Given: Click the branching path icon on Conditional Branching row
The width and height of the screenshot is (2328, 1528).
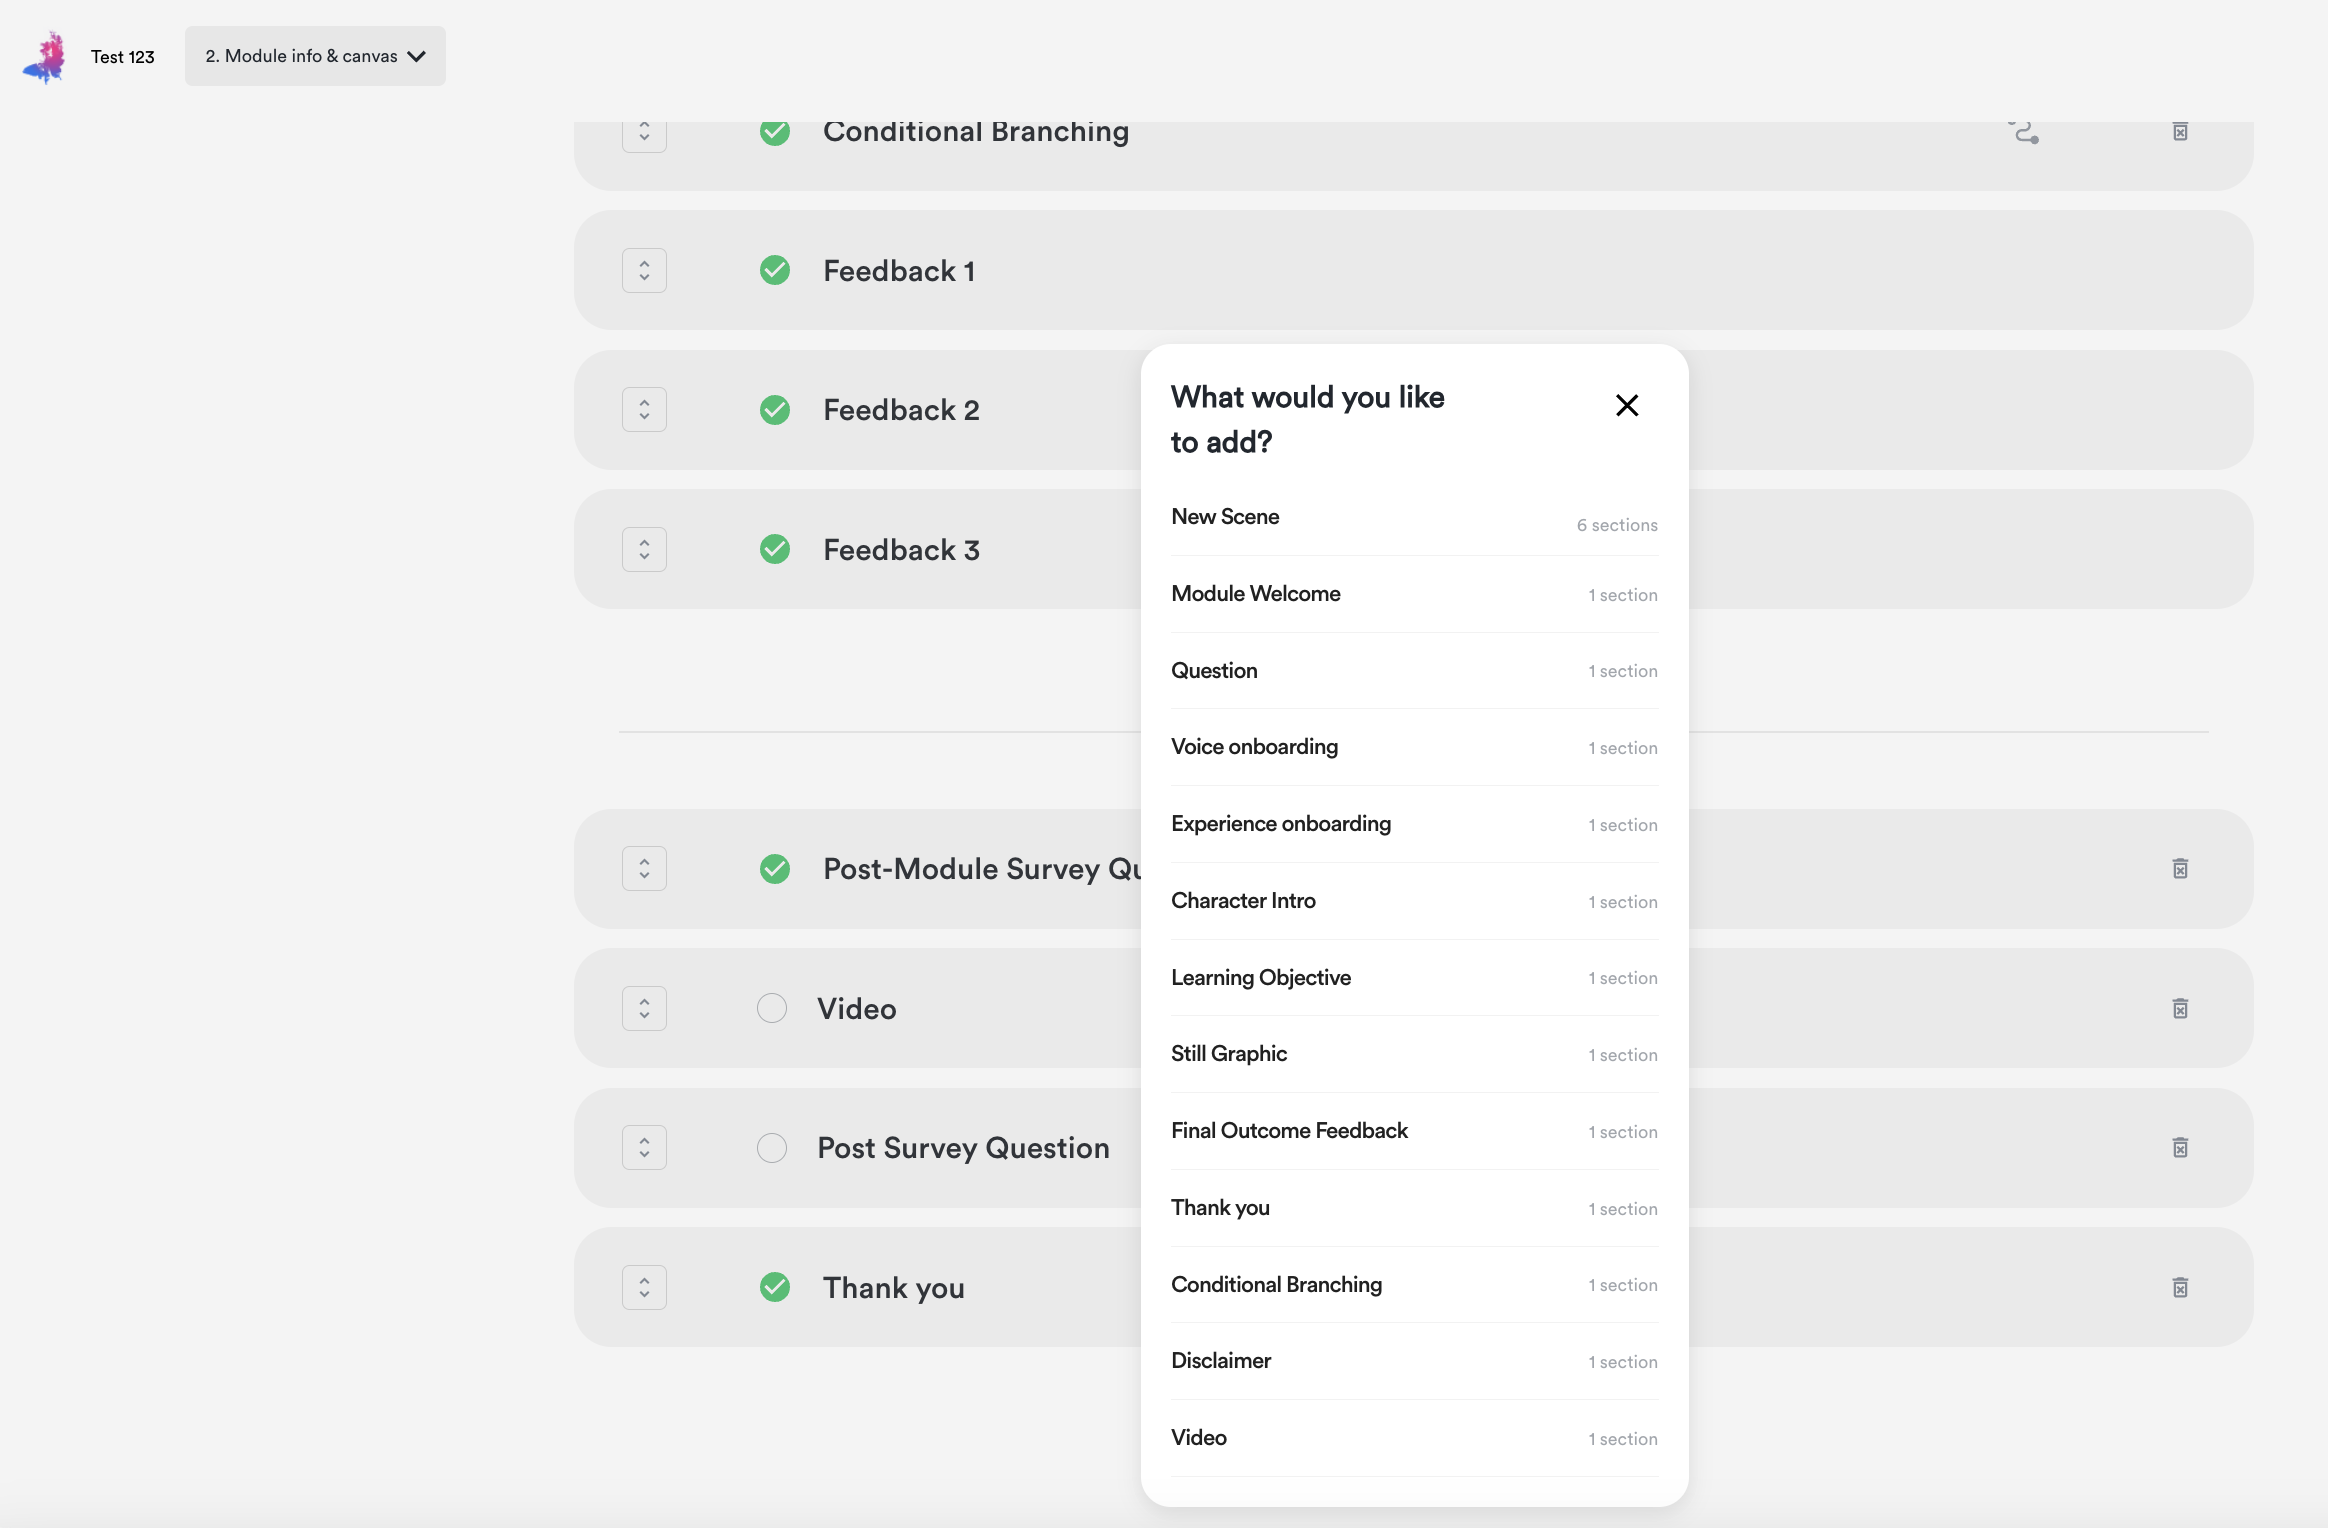Looking at the screenshot, I should coord(2024,133).
